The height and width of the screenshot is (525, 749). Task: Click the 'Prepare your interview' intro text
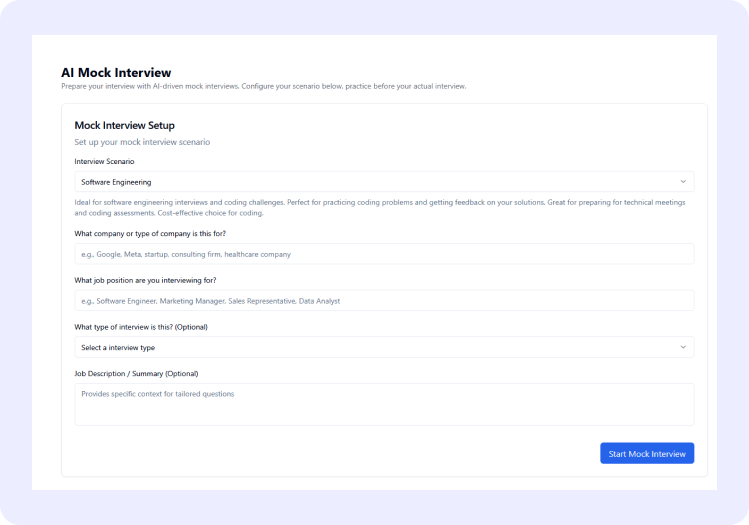tap(263, 87)
